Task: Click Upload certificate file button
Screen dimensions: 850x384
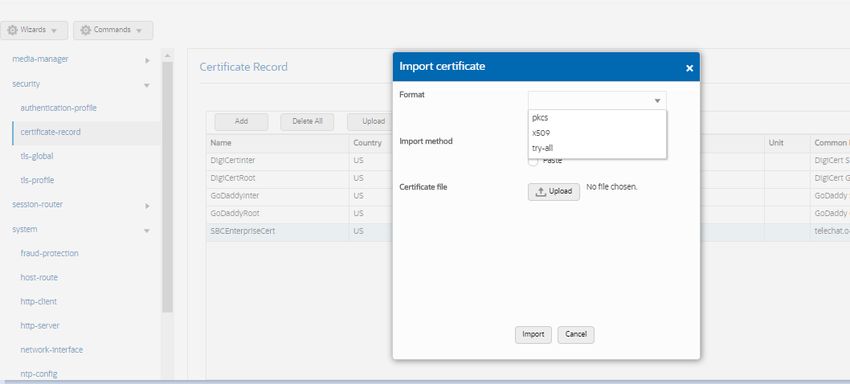Action: click(553, 191)
